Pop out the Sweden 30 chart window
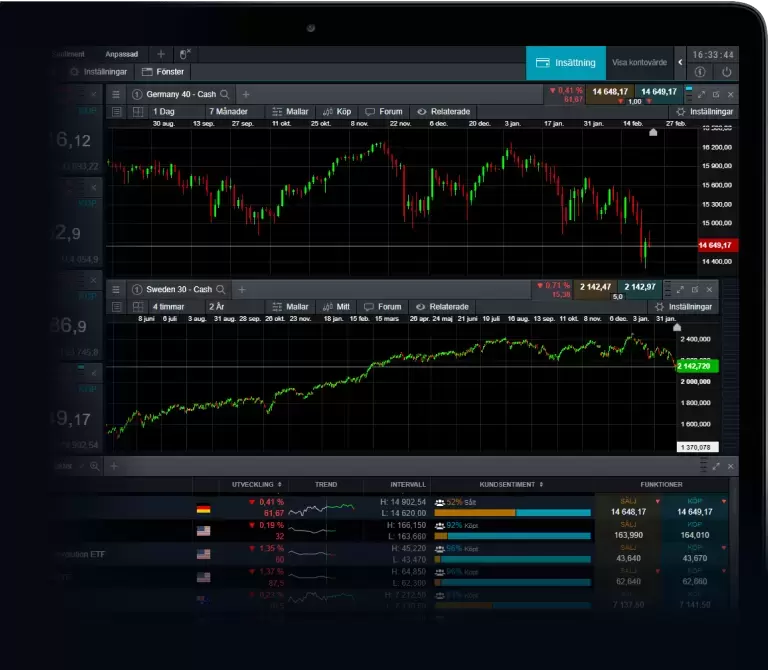The height and width of the screenshot is (670, 768). click(x=695, y=289)
